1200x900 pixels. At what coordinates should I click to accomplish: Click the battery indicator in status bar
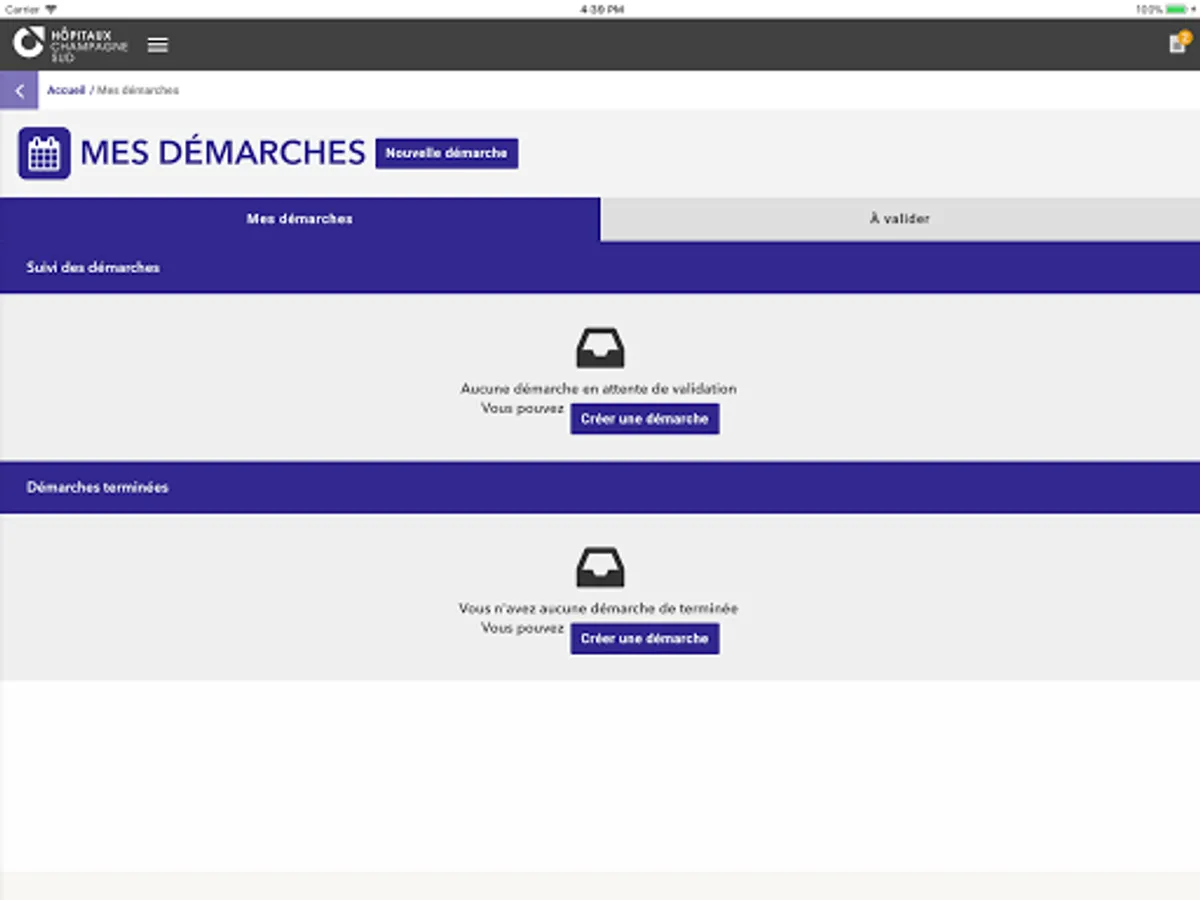1178,9
